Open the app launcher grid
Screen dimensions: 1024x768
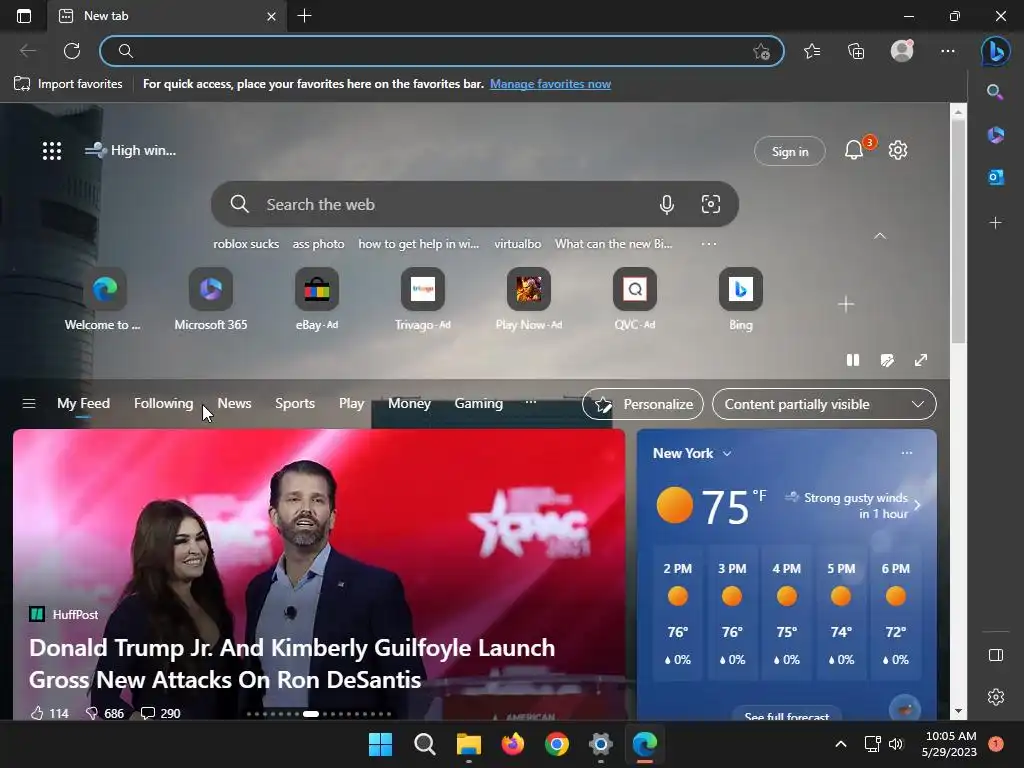(52, 151)
